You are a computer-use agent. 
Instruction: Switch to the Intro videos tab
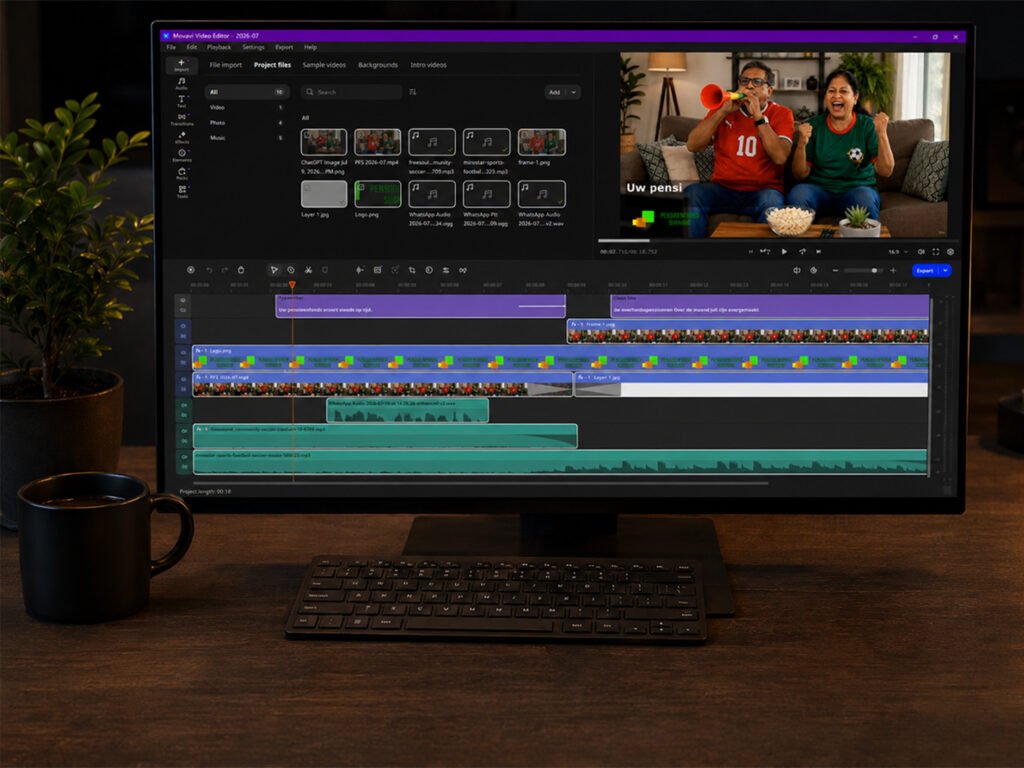428,65
